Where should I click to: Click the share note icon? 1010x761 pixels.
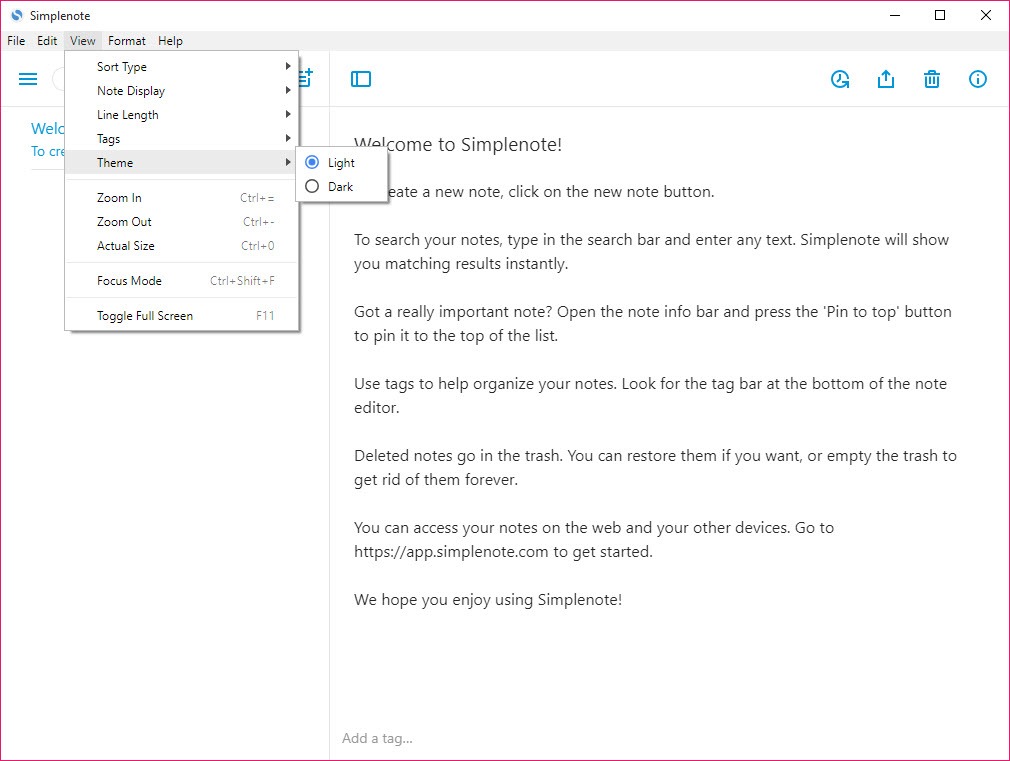click(886, 79)
